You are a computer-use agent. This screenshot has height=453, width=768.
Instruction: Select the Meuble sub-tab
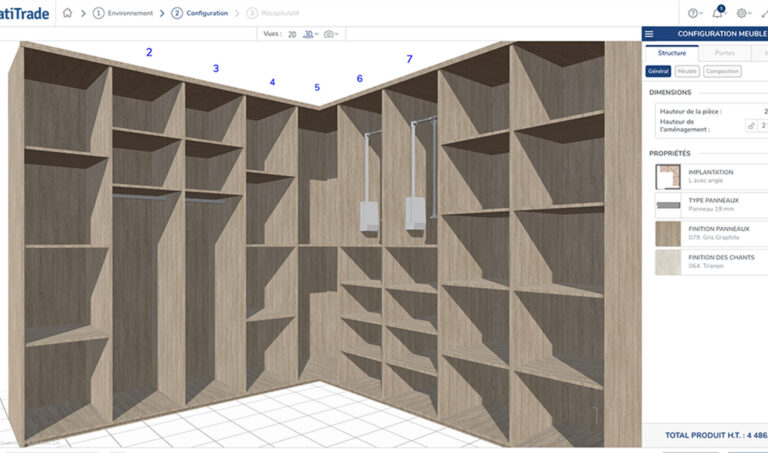687,72
